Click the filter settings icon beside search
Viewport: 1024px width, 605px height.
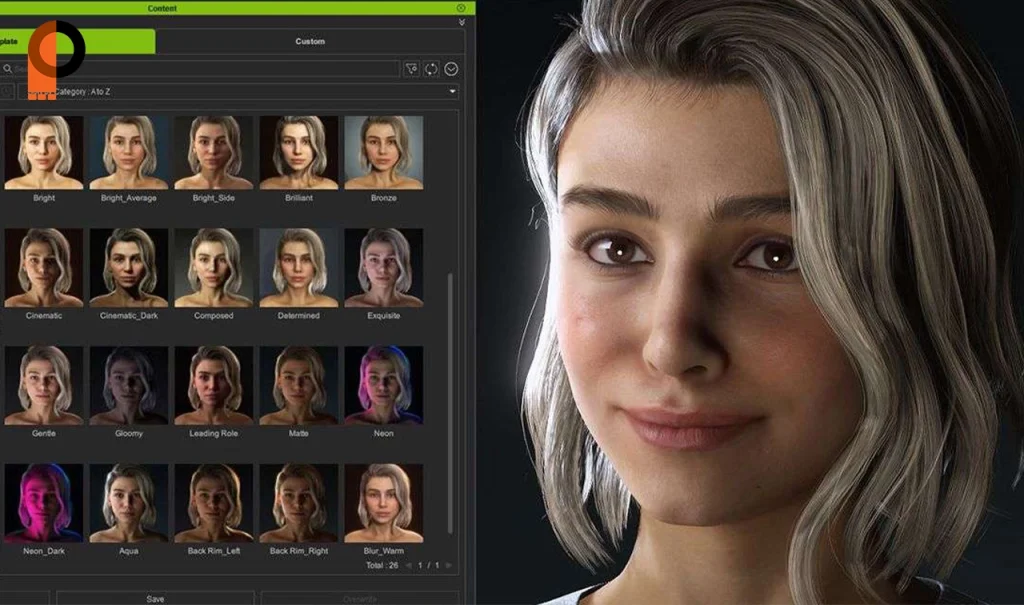[412, 69]
